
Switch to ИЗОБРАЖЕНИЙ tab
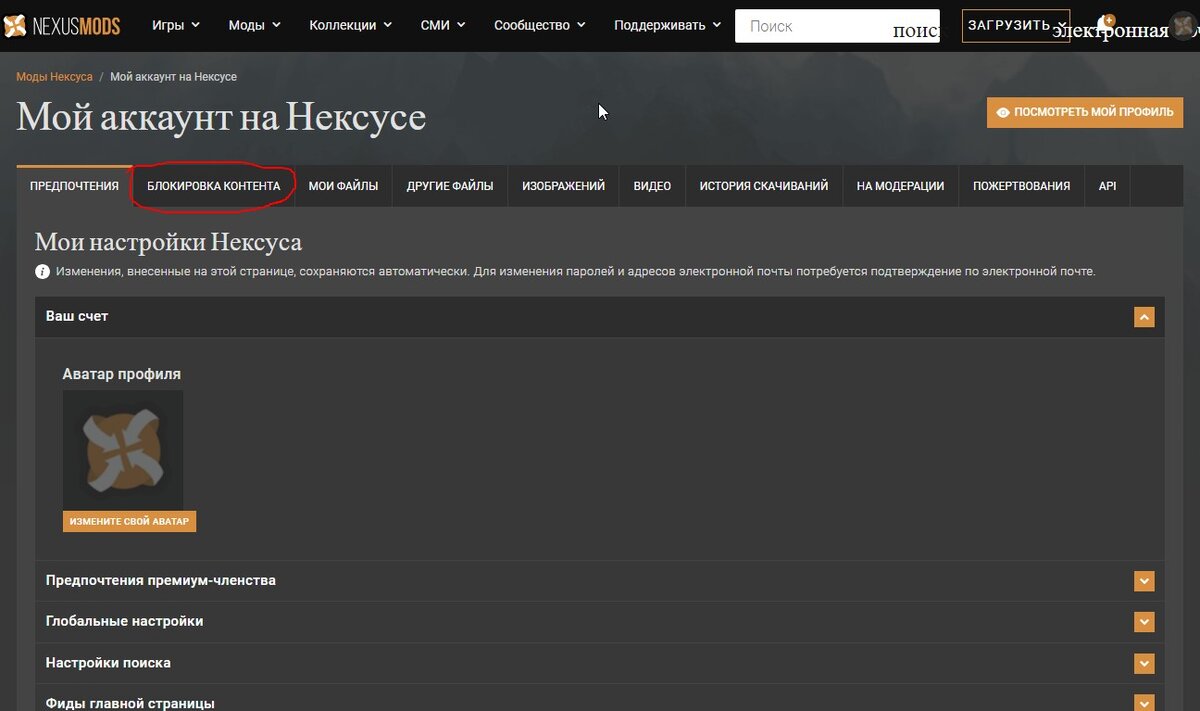tap(563, 186)
